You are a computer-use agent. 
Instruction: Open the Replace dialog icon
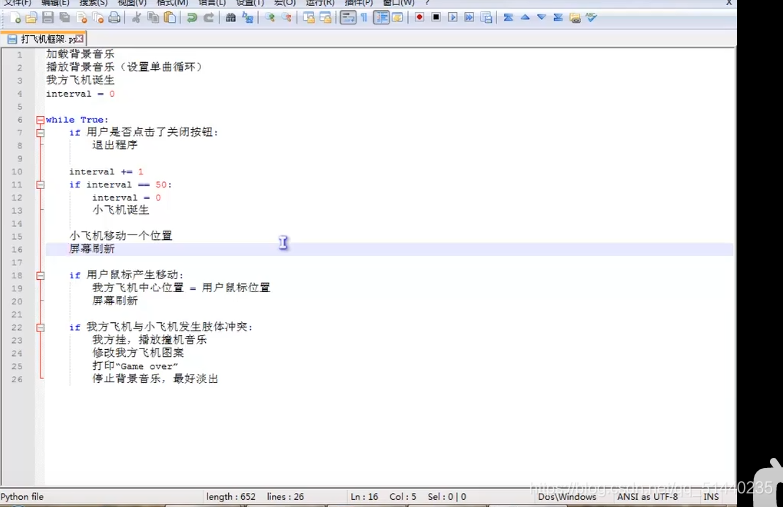(x=247, y=18)
